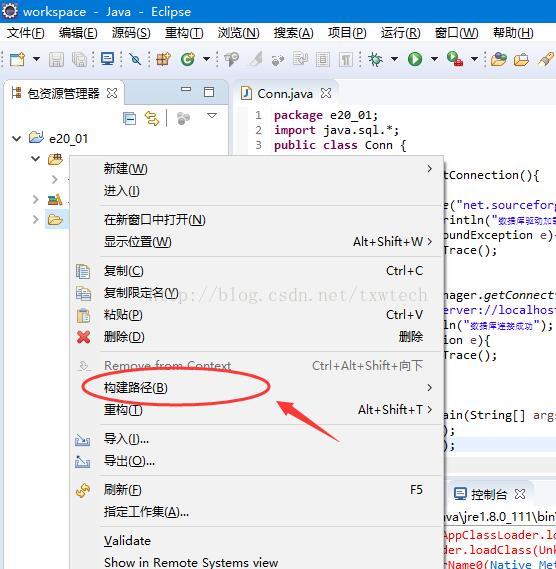Click the Open Type search icon
The height and width of the screenshot is (569, 556).
click(232, 60)
